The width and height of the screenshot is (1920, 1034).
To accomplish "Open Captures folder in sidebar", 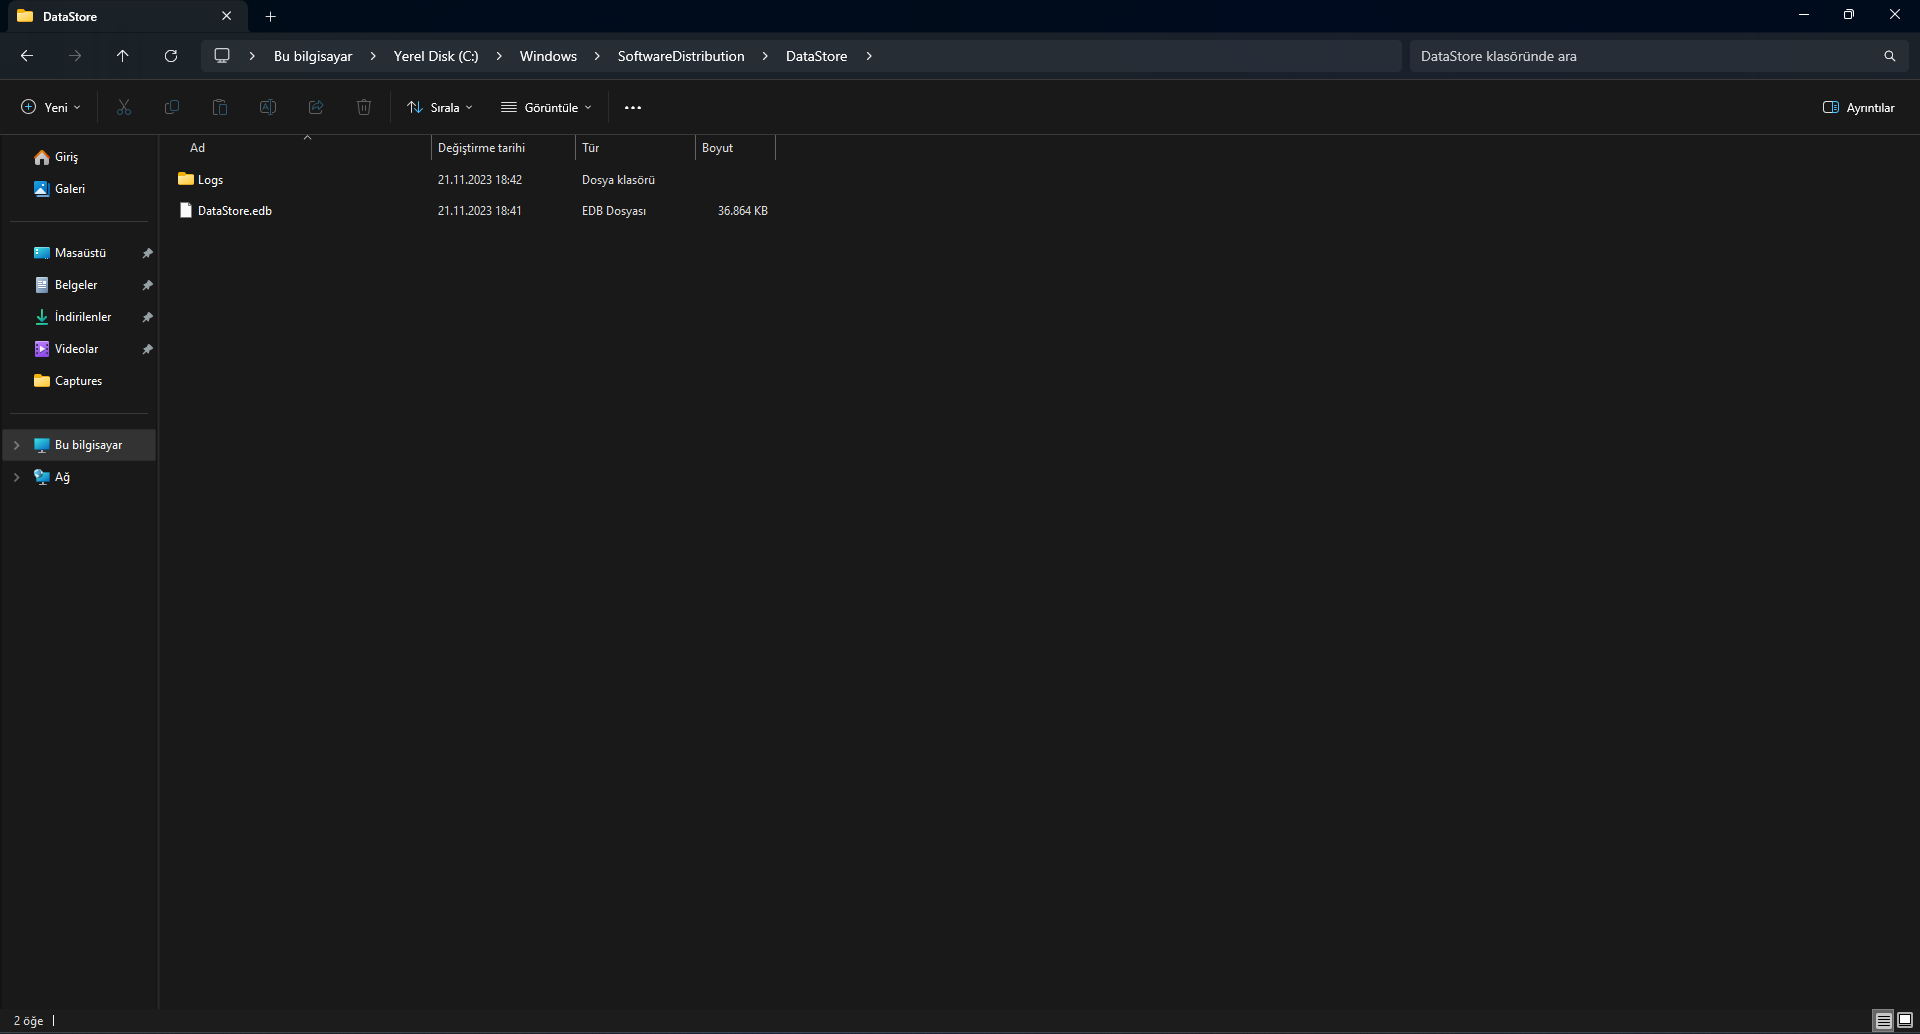I will click(x=78, y=381).
